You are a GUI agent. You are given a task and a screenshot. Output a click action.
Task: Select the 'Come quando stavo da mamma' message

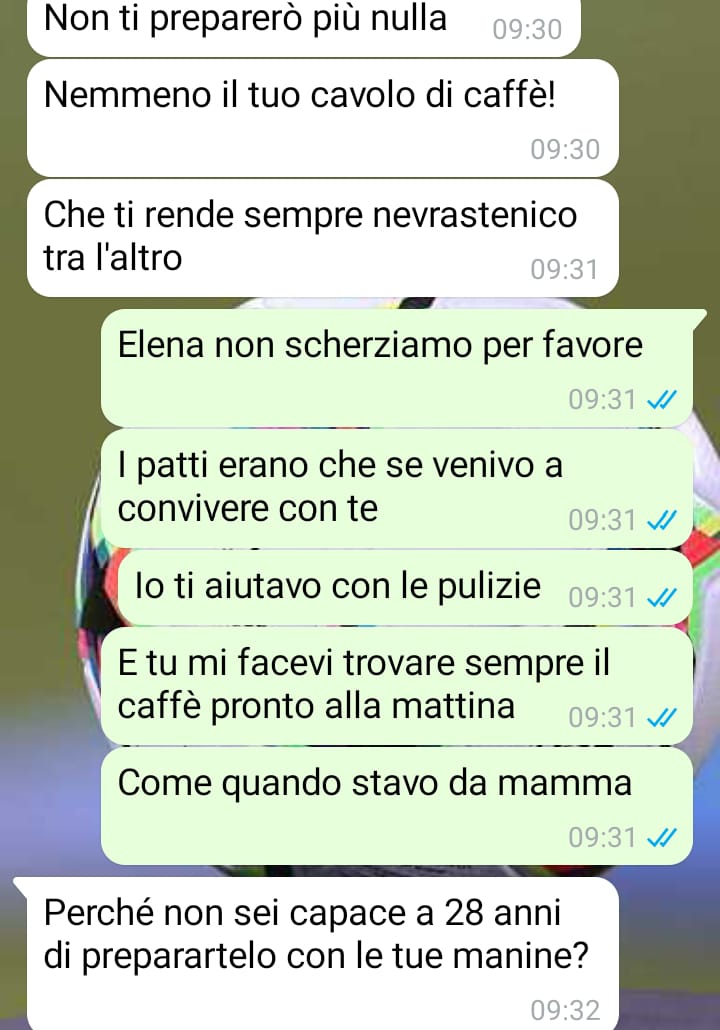coord(397,806)
